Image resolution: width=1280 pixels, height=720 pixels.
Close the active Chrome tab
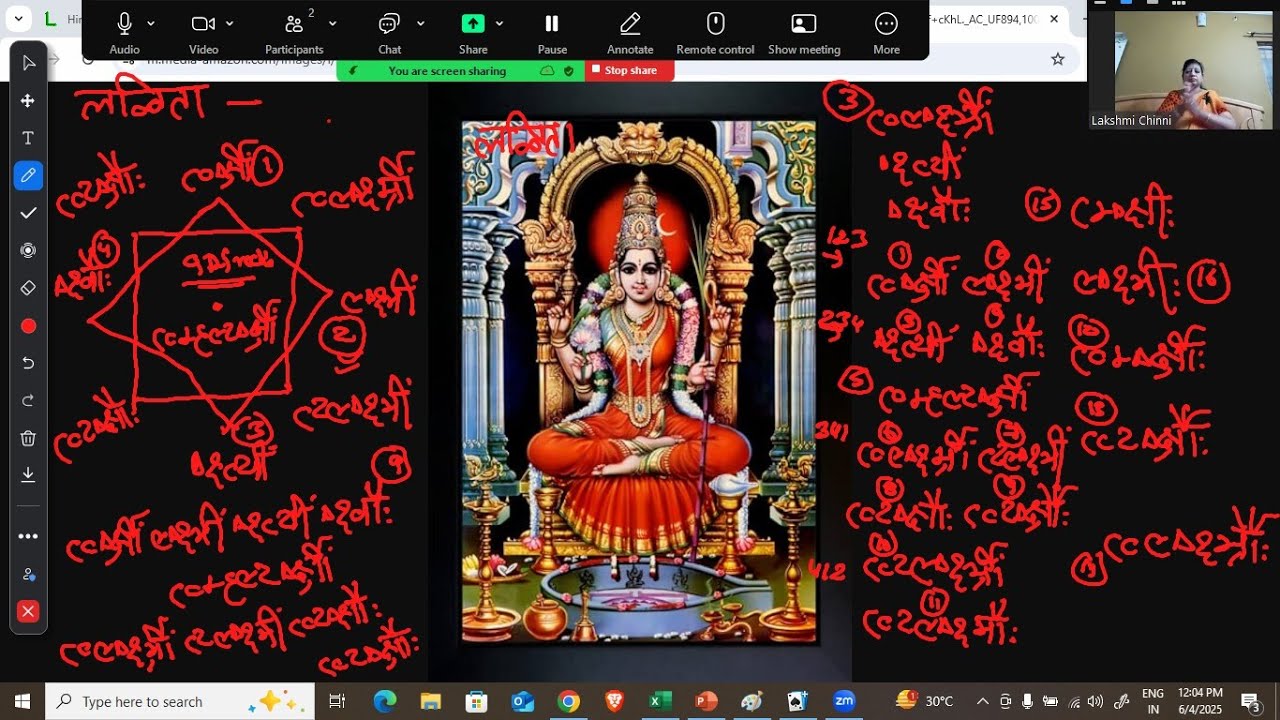tap(1054, 19)
